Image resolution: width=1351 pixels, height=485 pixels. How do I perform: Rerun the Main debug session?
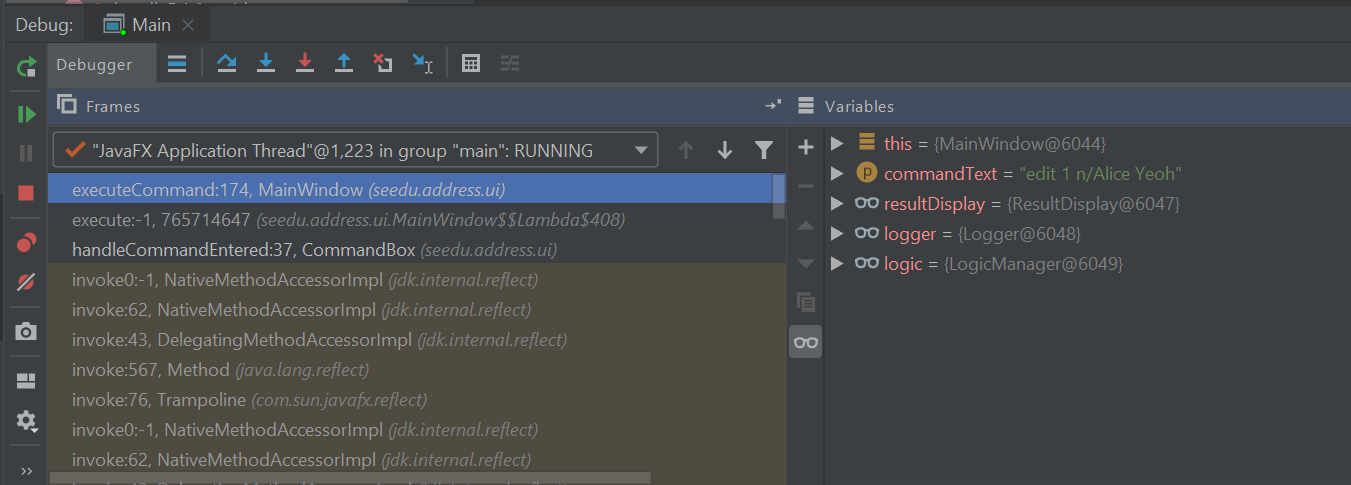click(x=26, y=68)
